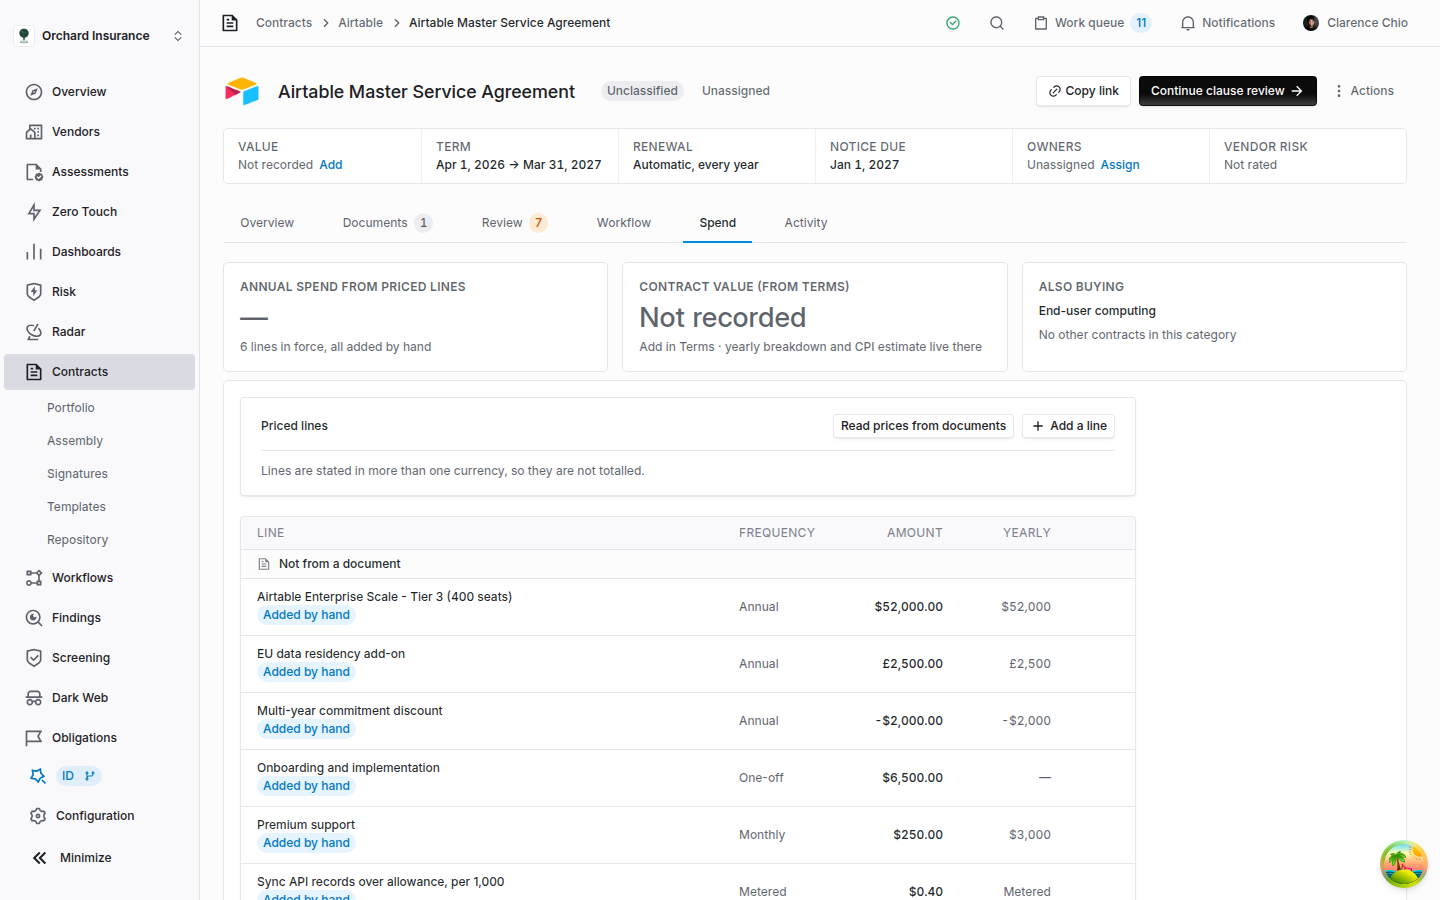Select Contracts in the sidebar

[x=100, y=372]
